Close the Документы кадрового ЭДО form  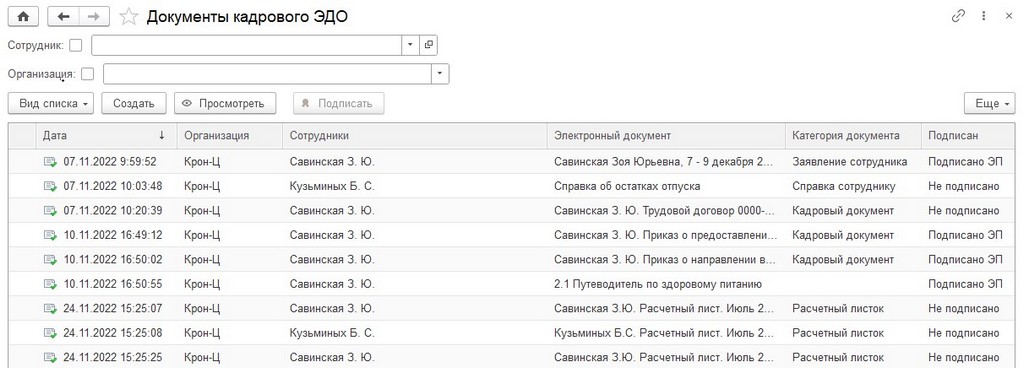pos(1008,16)
